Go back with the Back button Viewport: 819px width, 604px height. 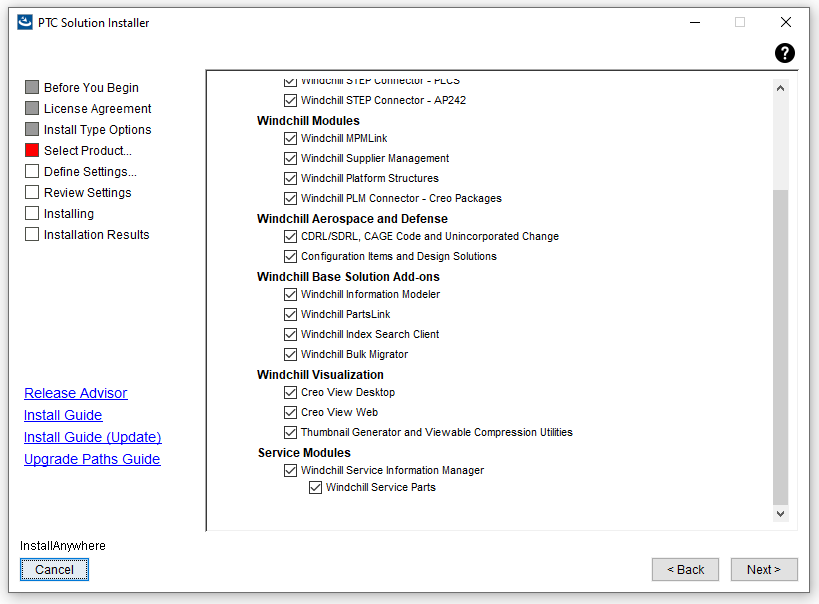685,569
